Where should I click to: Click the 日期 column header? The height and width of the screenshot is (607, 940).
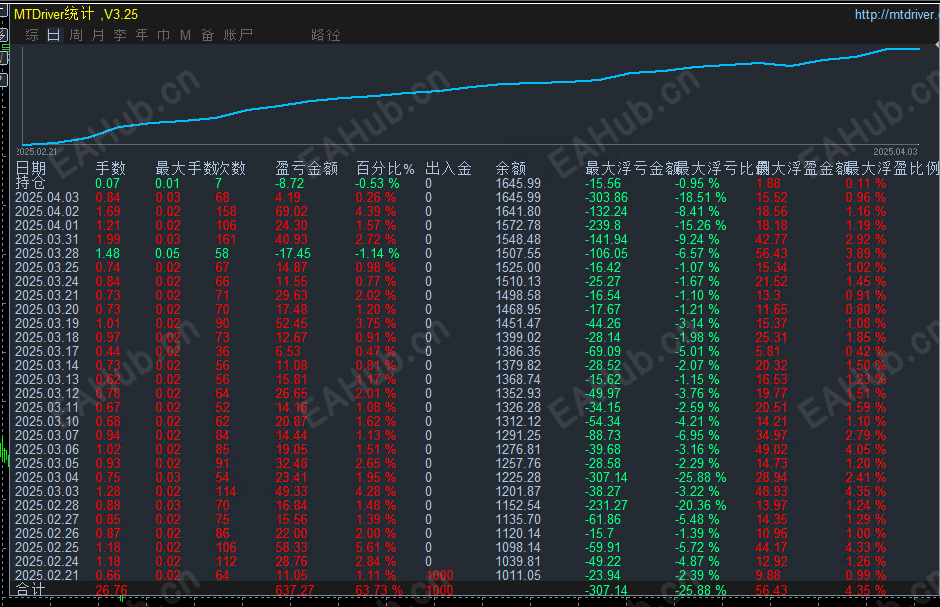pos(31,168)
